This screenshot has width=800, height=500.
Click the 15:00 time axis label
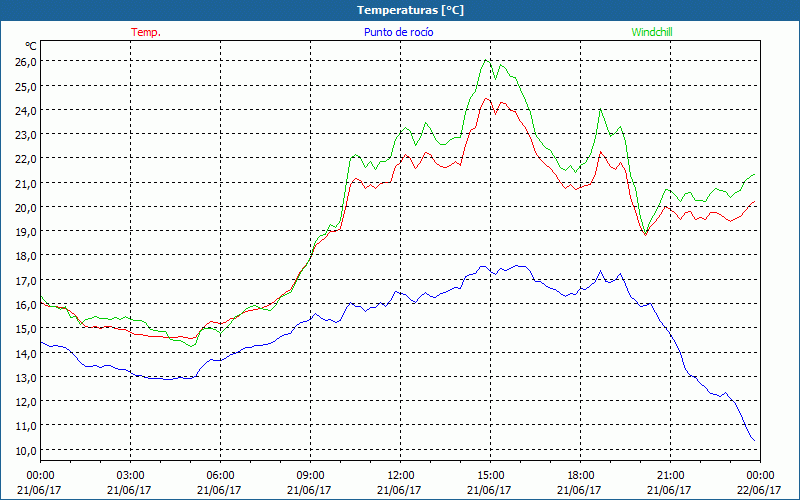click(x=490, y=476)
